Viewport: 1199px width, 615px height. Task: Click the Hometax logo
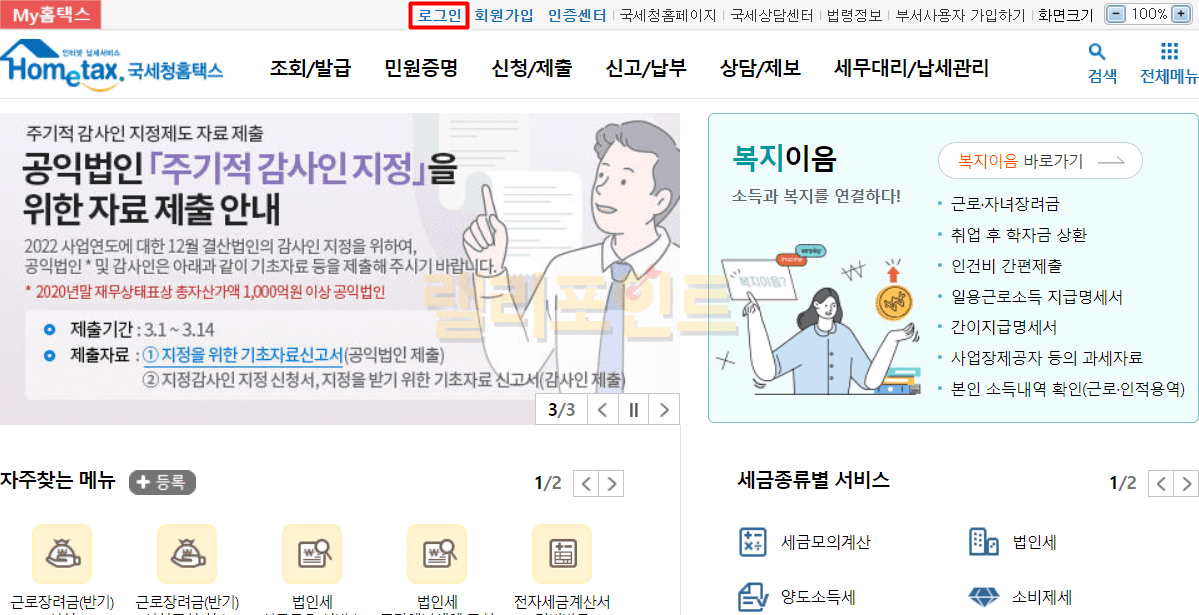click(x=112, y=67)
